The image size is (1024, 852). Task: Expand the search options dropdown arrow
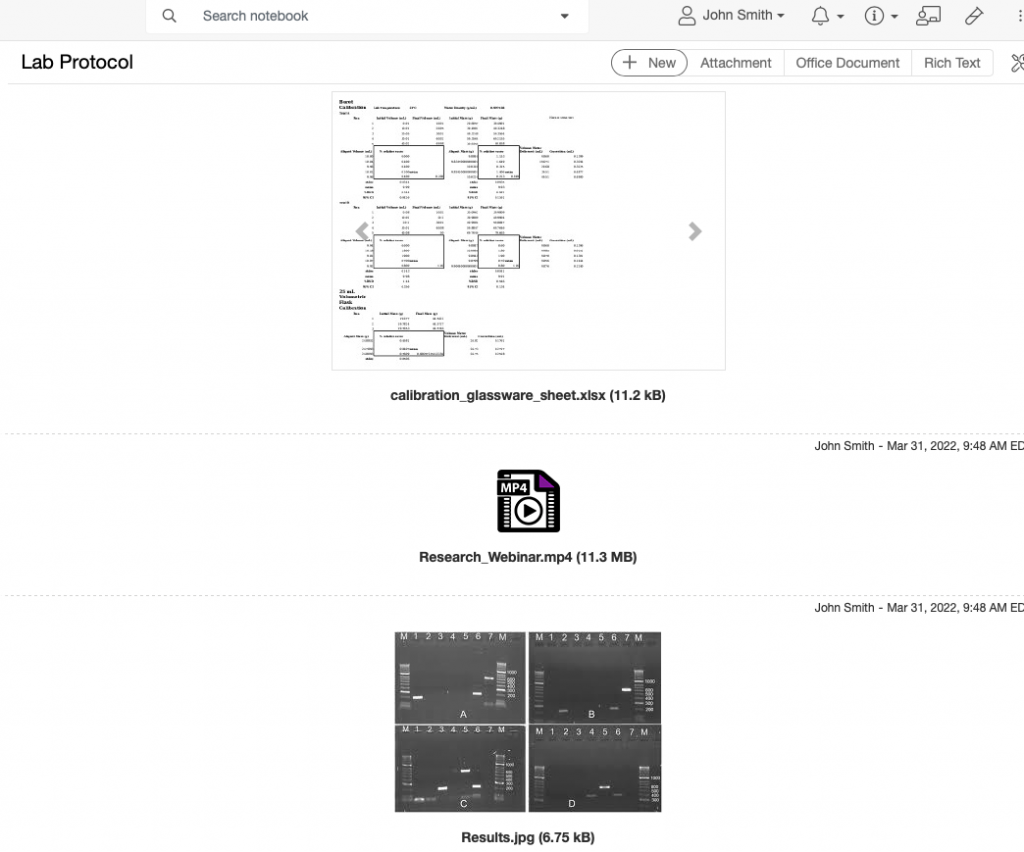pyautogui.click(x=565, y=16)
